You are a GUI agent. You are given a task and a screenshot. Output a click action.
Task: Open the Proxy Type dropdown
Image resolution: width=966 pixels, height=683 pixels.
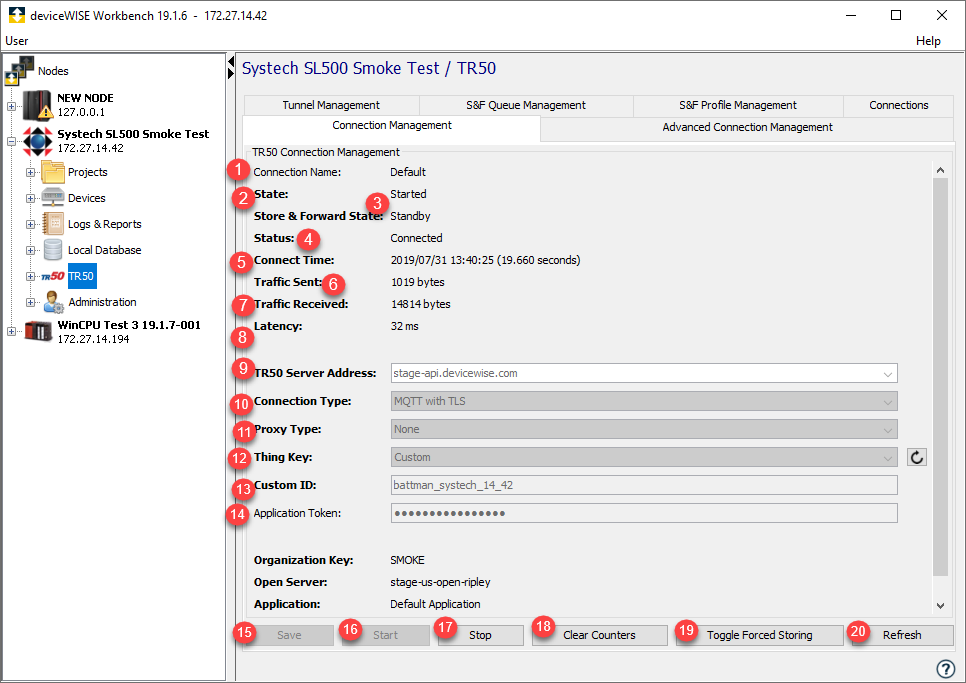pyautogui.click(x=887, y=429)
